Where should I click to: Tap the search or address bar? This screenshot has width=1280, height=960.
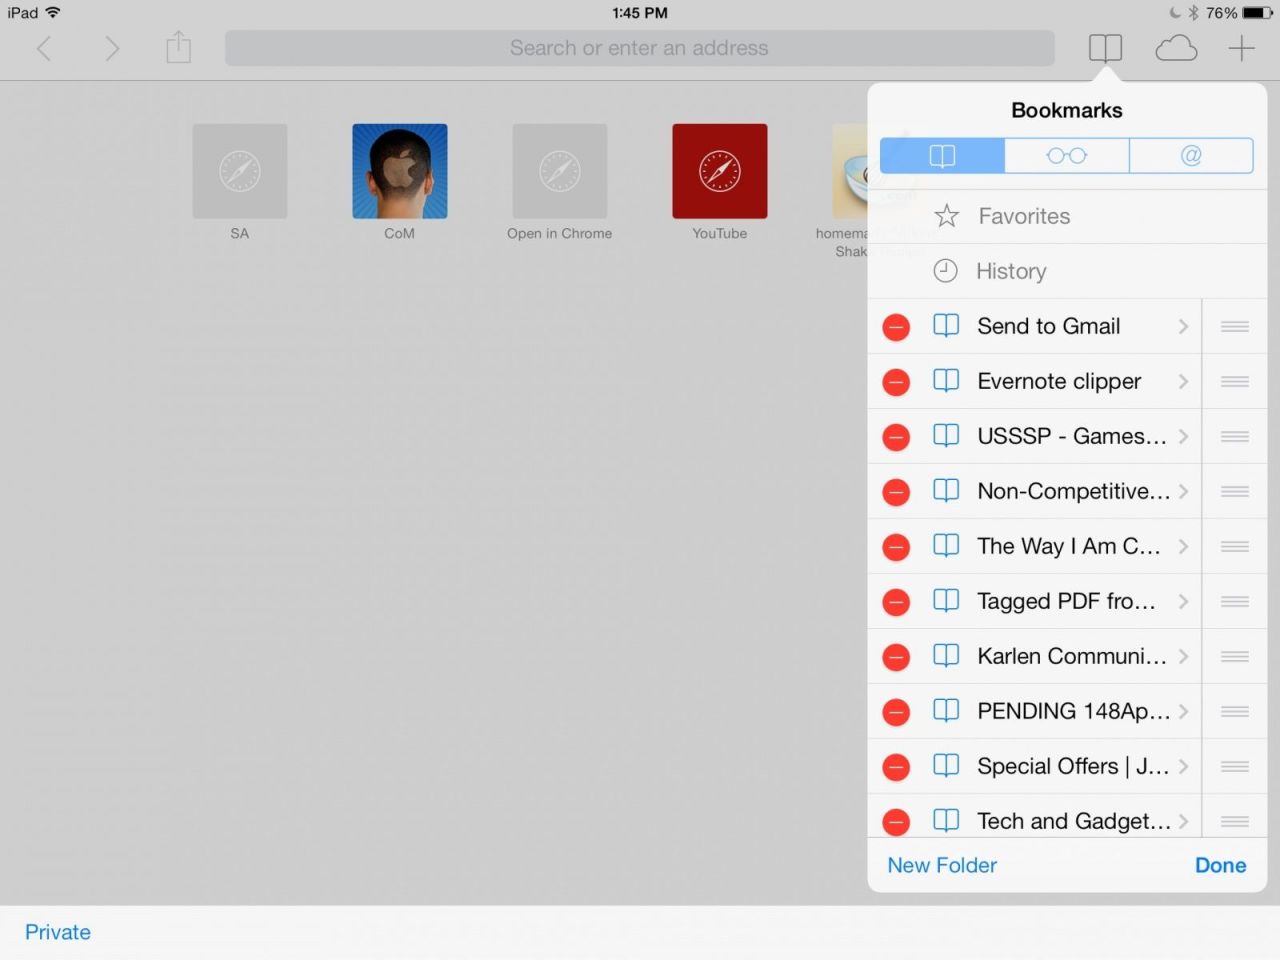click(639, 47)
